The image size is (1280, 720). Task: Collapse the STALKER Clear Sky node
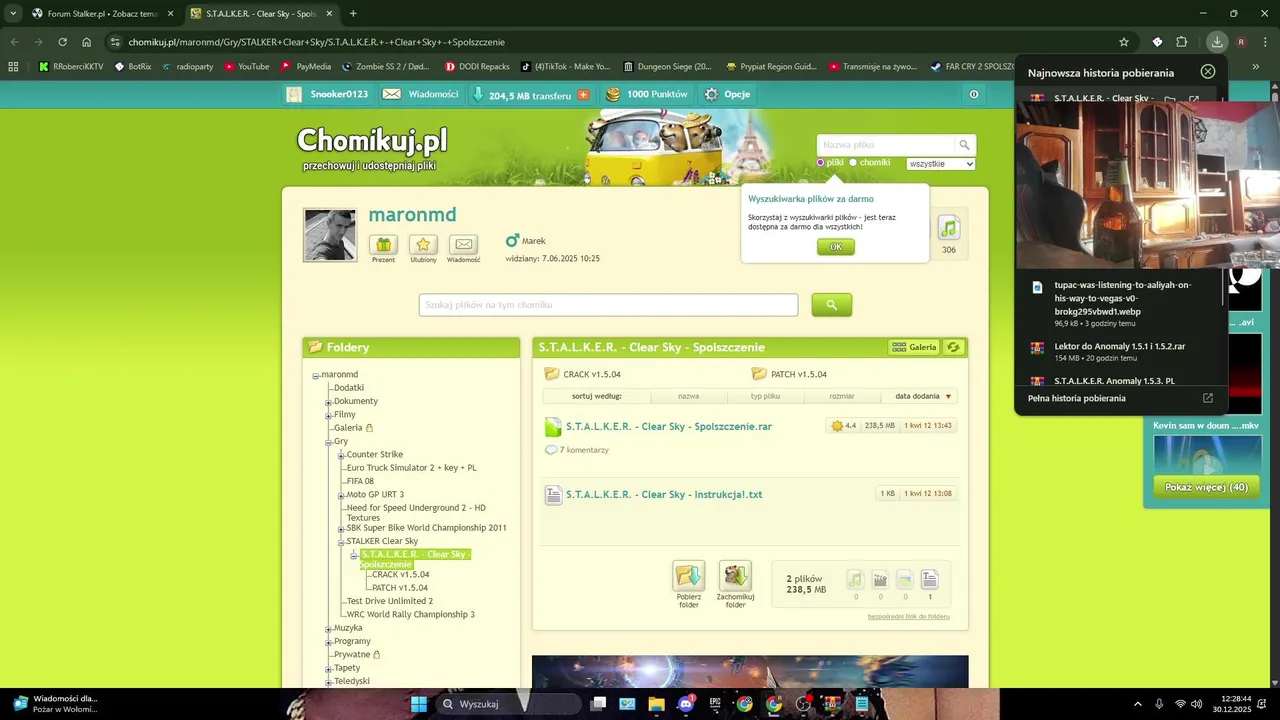click(x=341, y=542)
